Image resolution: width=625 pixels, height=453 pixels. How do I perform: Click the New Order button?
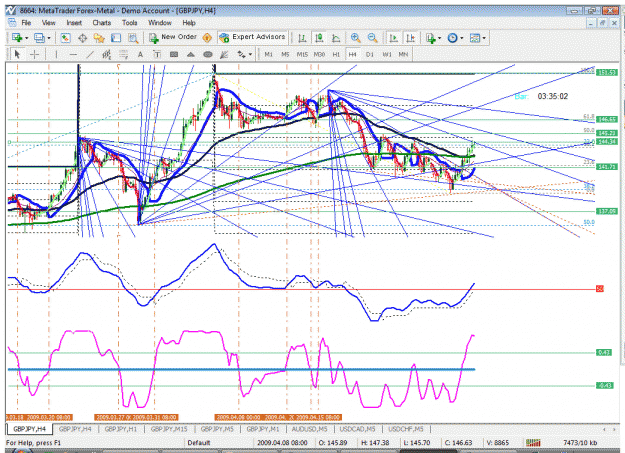click(x=173, y=37)
